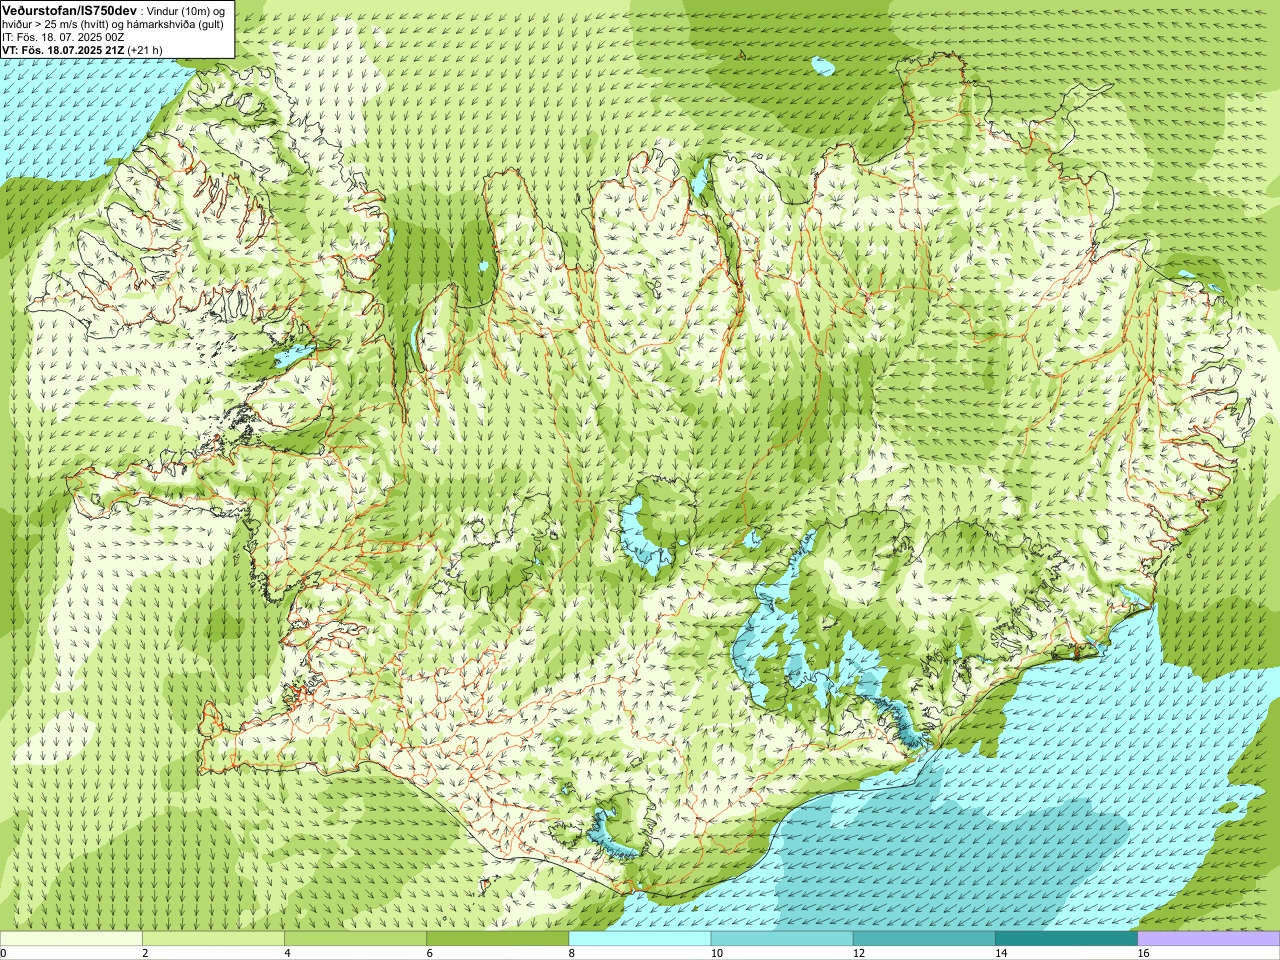Screen dimensions: 1280x960
Task: Click the pale yellow 0–2 m/s legend swatch
Action: (71, 939)
